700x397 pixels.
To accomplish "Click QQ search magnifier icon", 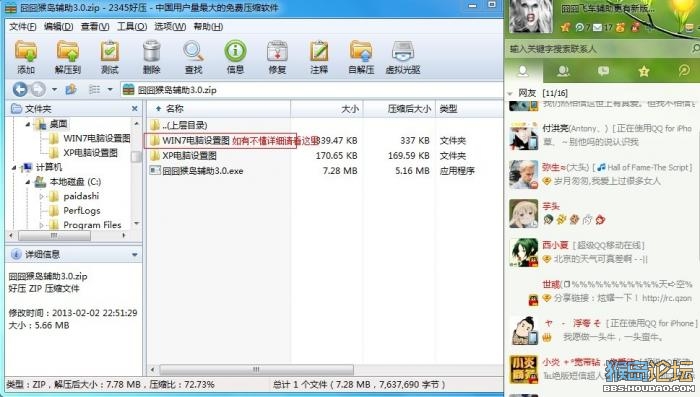I will tap(695, 48).
